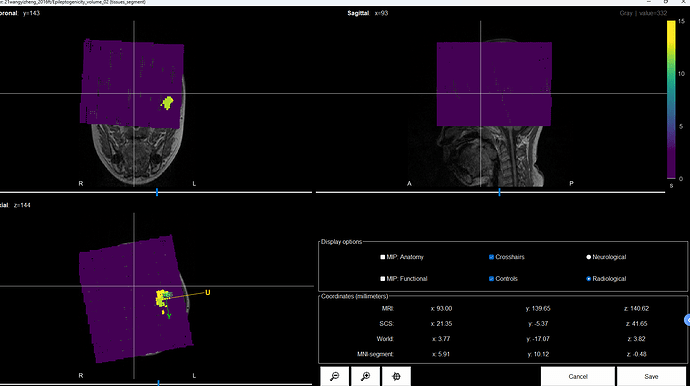690x386 pixels.
Task: Click the yellow U fiducial marker label
Action: [208, 293]
